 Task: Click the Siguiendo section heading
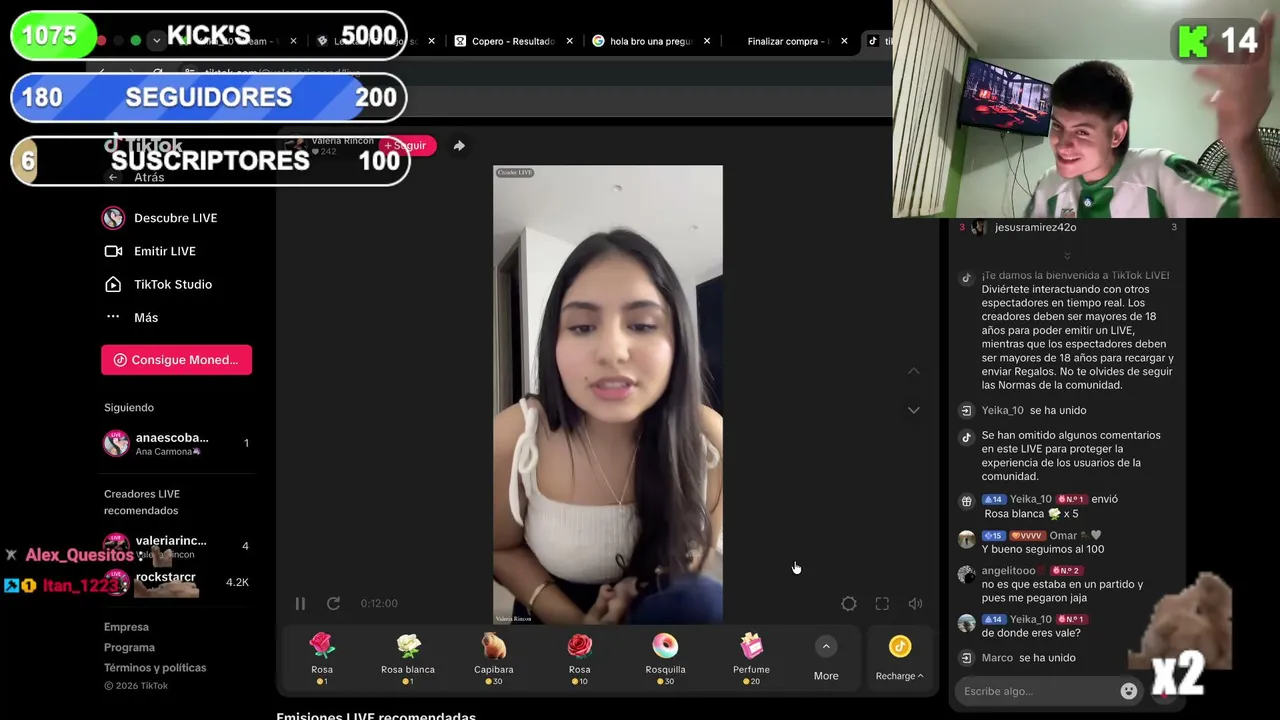tap(129, 407)
